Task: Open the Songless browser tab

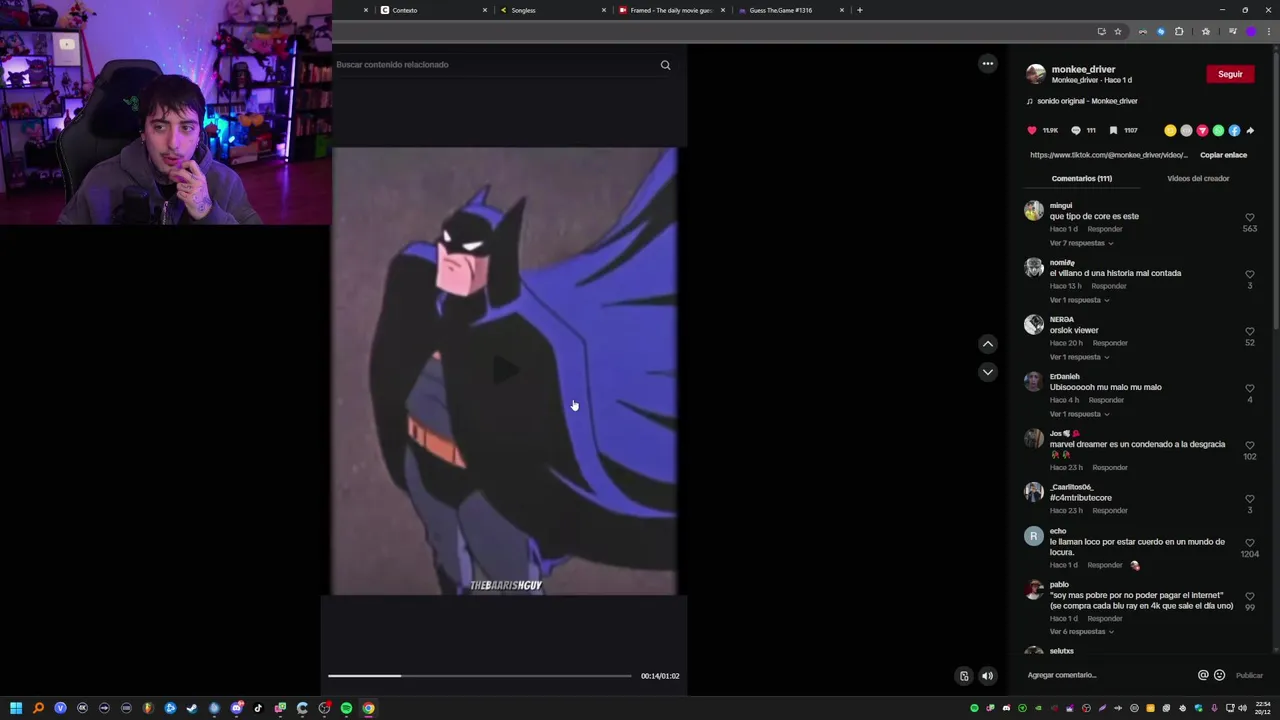Action: pos(551,10)
